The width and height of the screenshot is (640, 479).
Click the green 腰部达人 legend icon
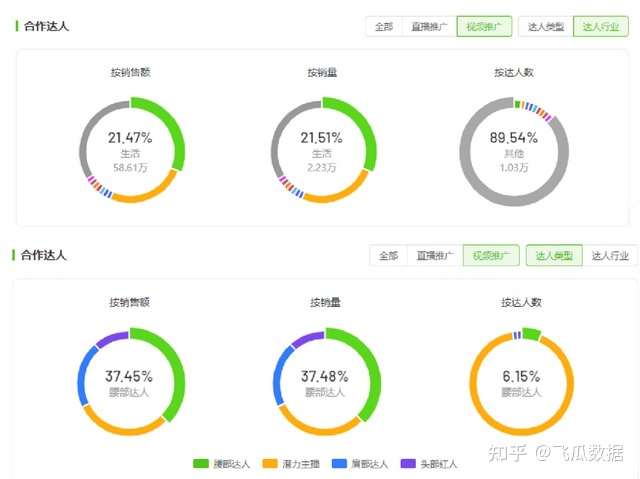point(200,464)
